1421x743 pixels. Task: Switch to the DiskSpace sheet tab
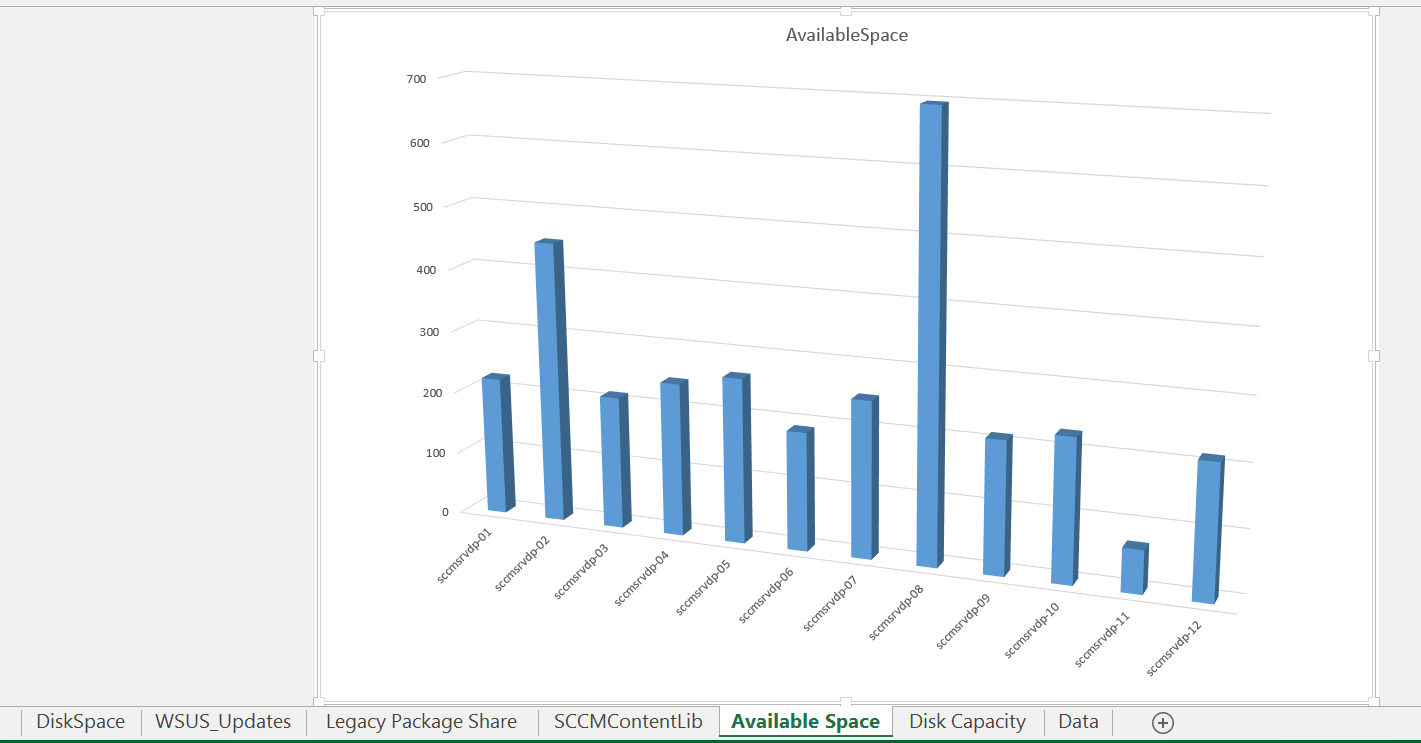[81, 722]
